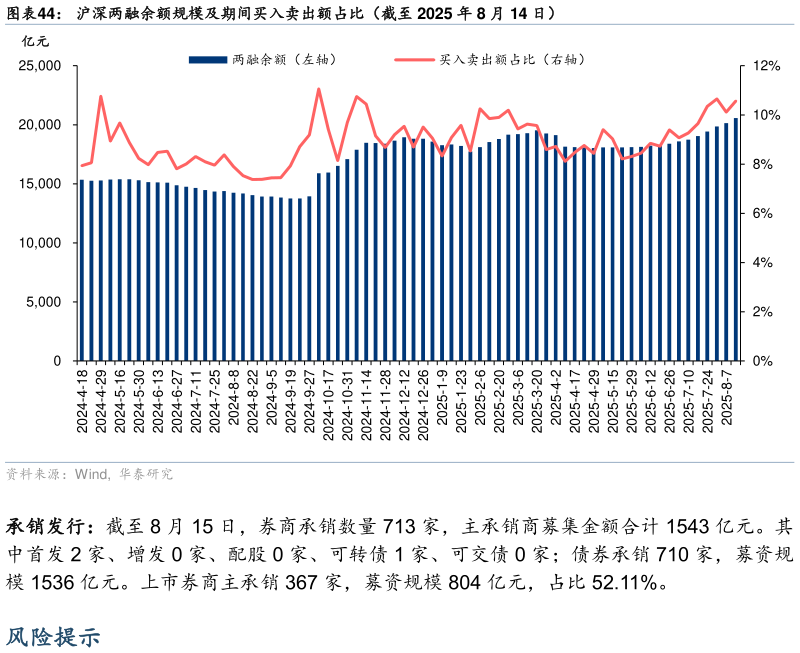800x653 pixels.
Task: Select the 买入卖出额占比（右轴）legend label
Action: click(512, 60)
